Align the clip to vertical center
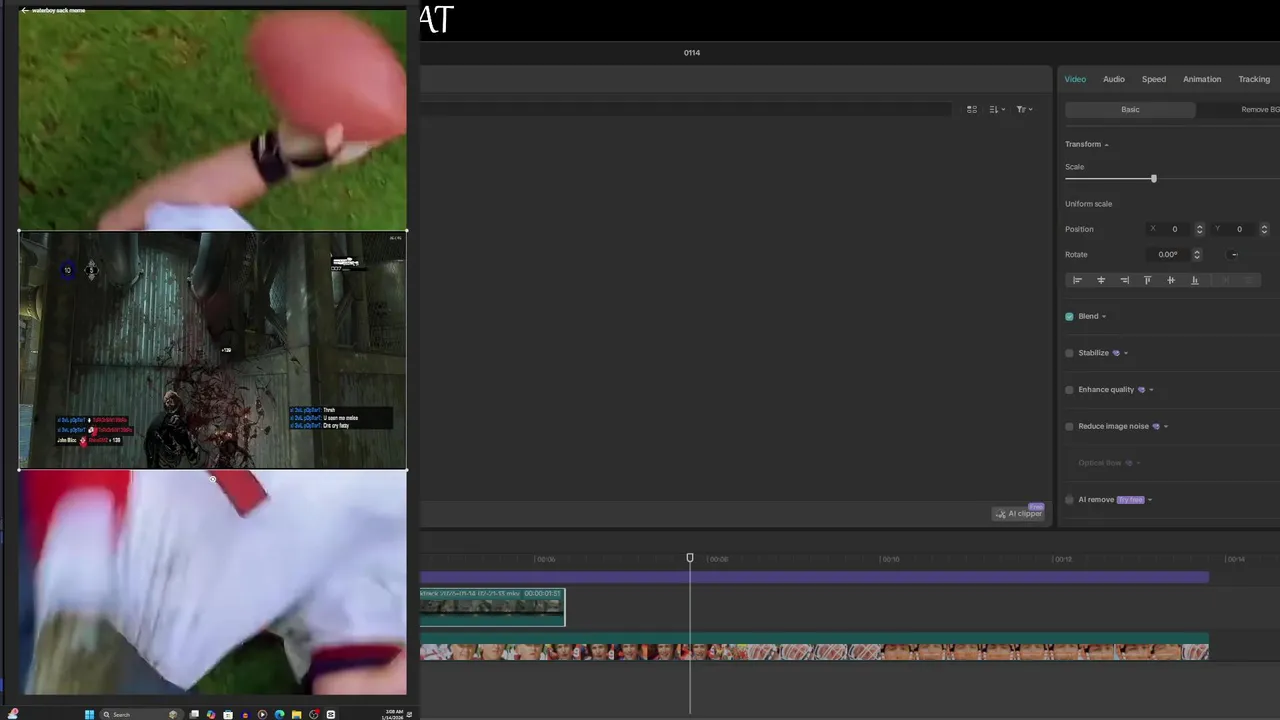 (x=1171, y=280)
